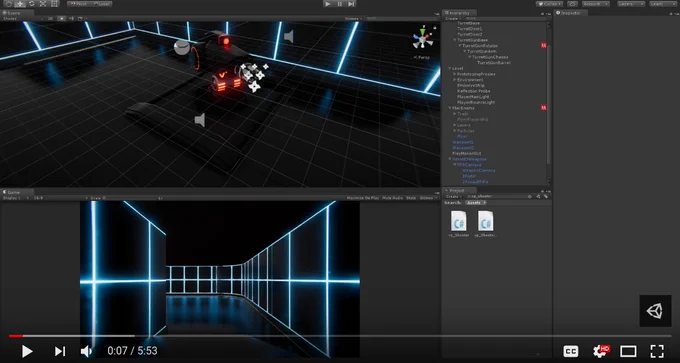Toggle Maximize On Play in Game view
Screen dimensions: 680x363
[363, 198]
